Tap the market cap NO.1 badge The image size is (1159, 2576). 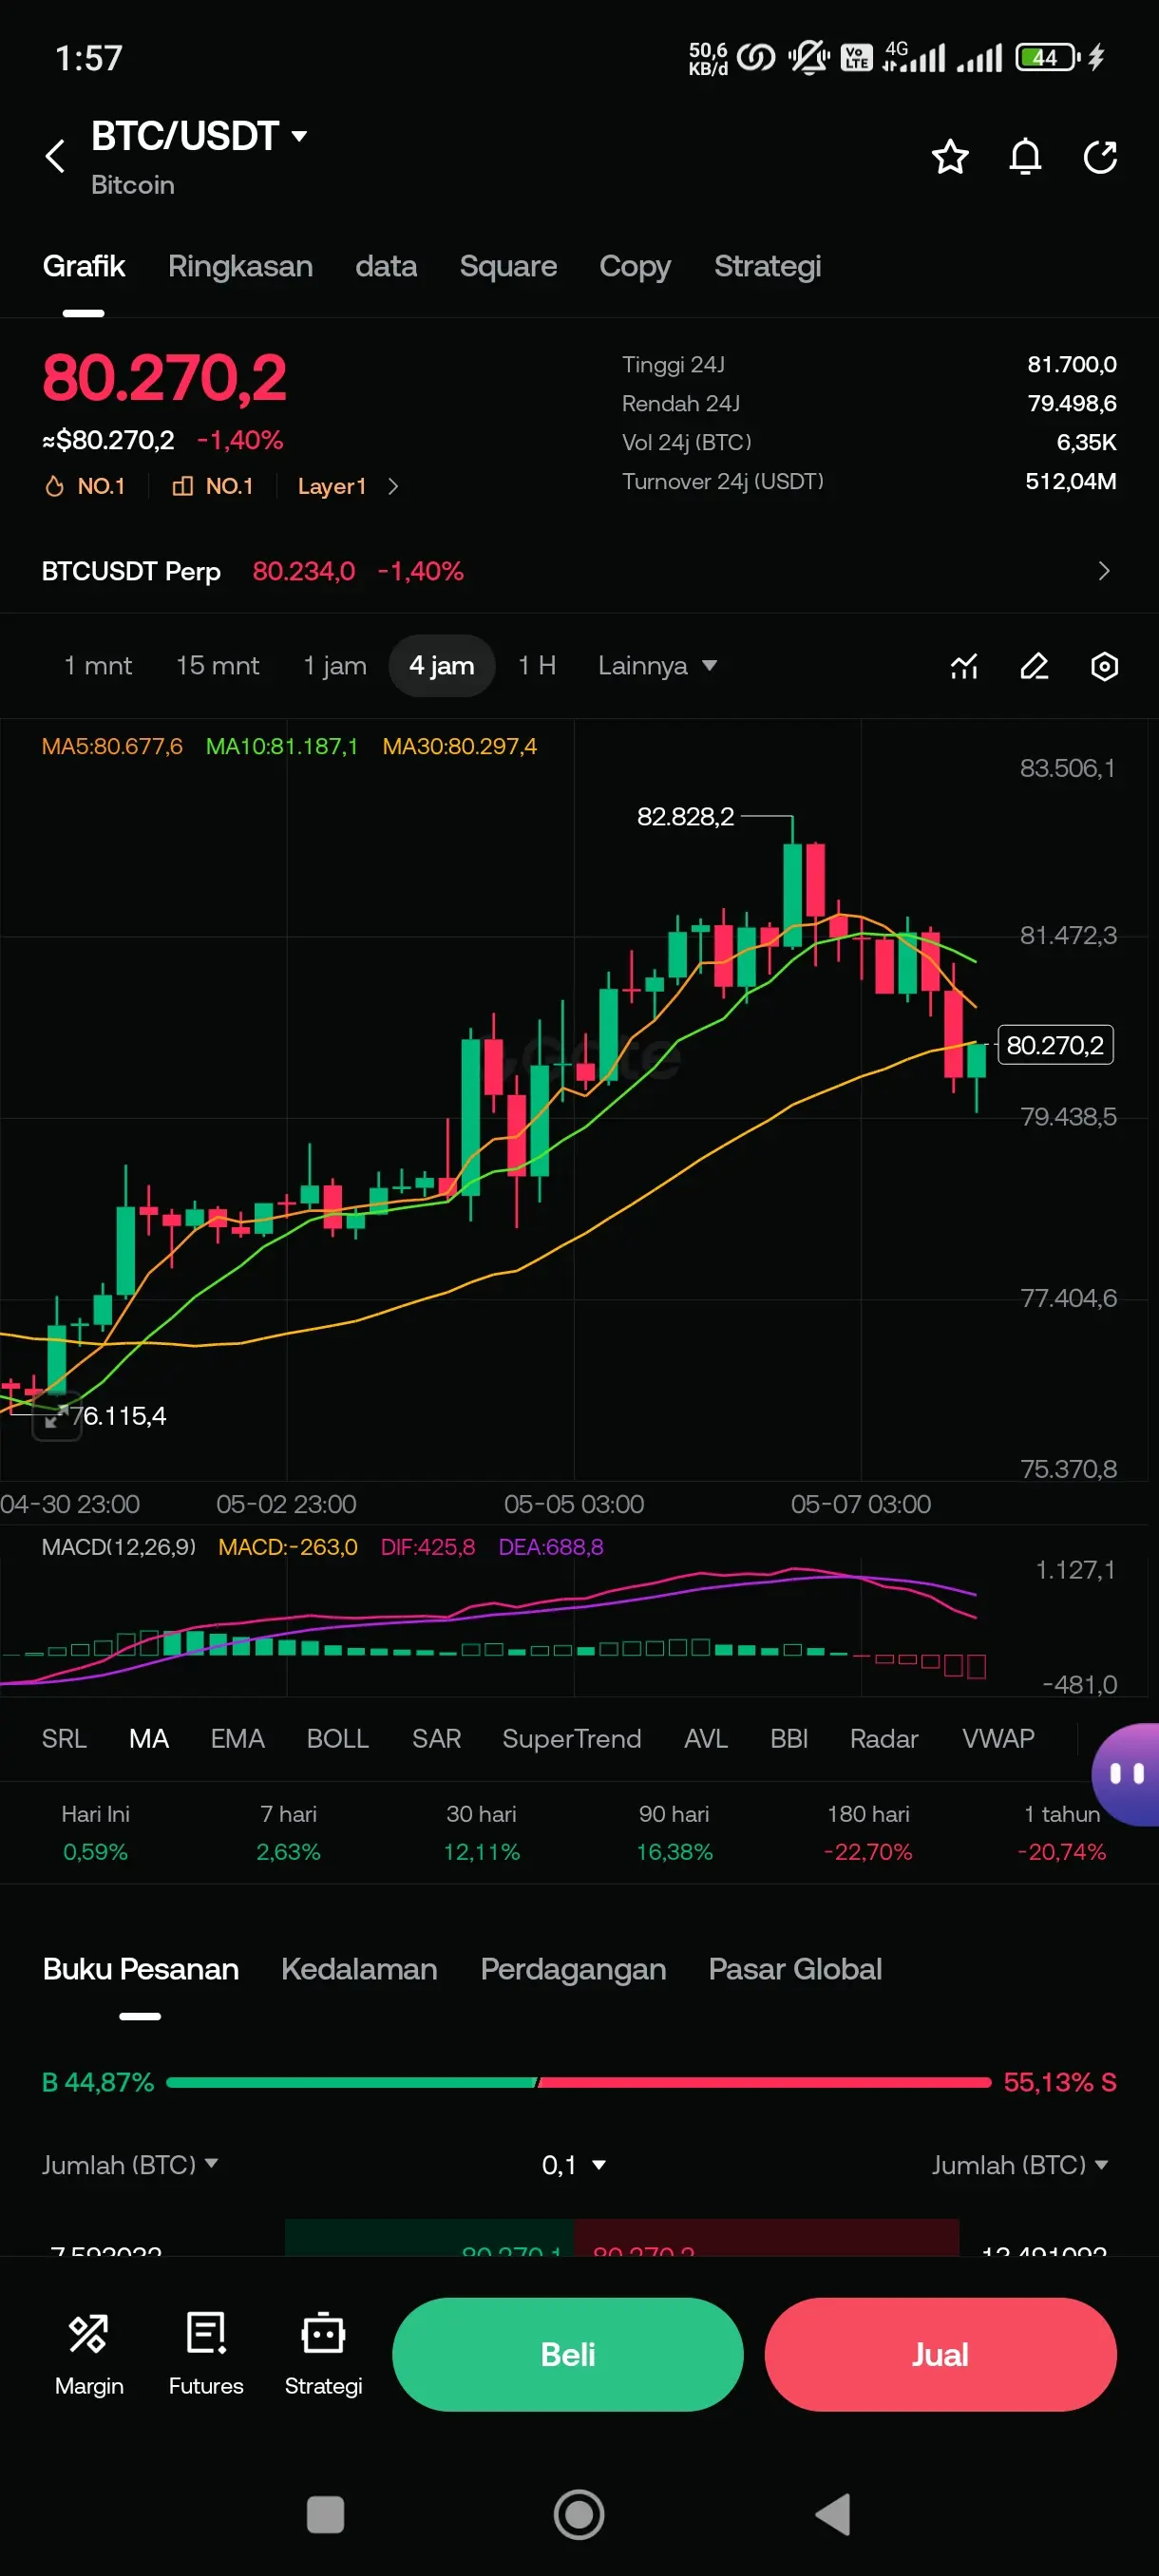(213, 486)
